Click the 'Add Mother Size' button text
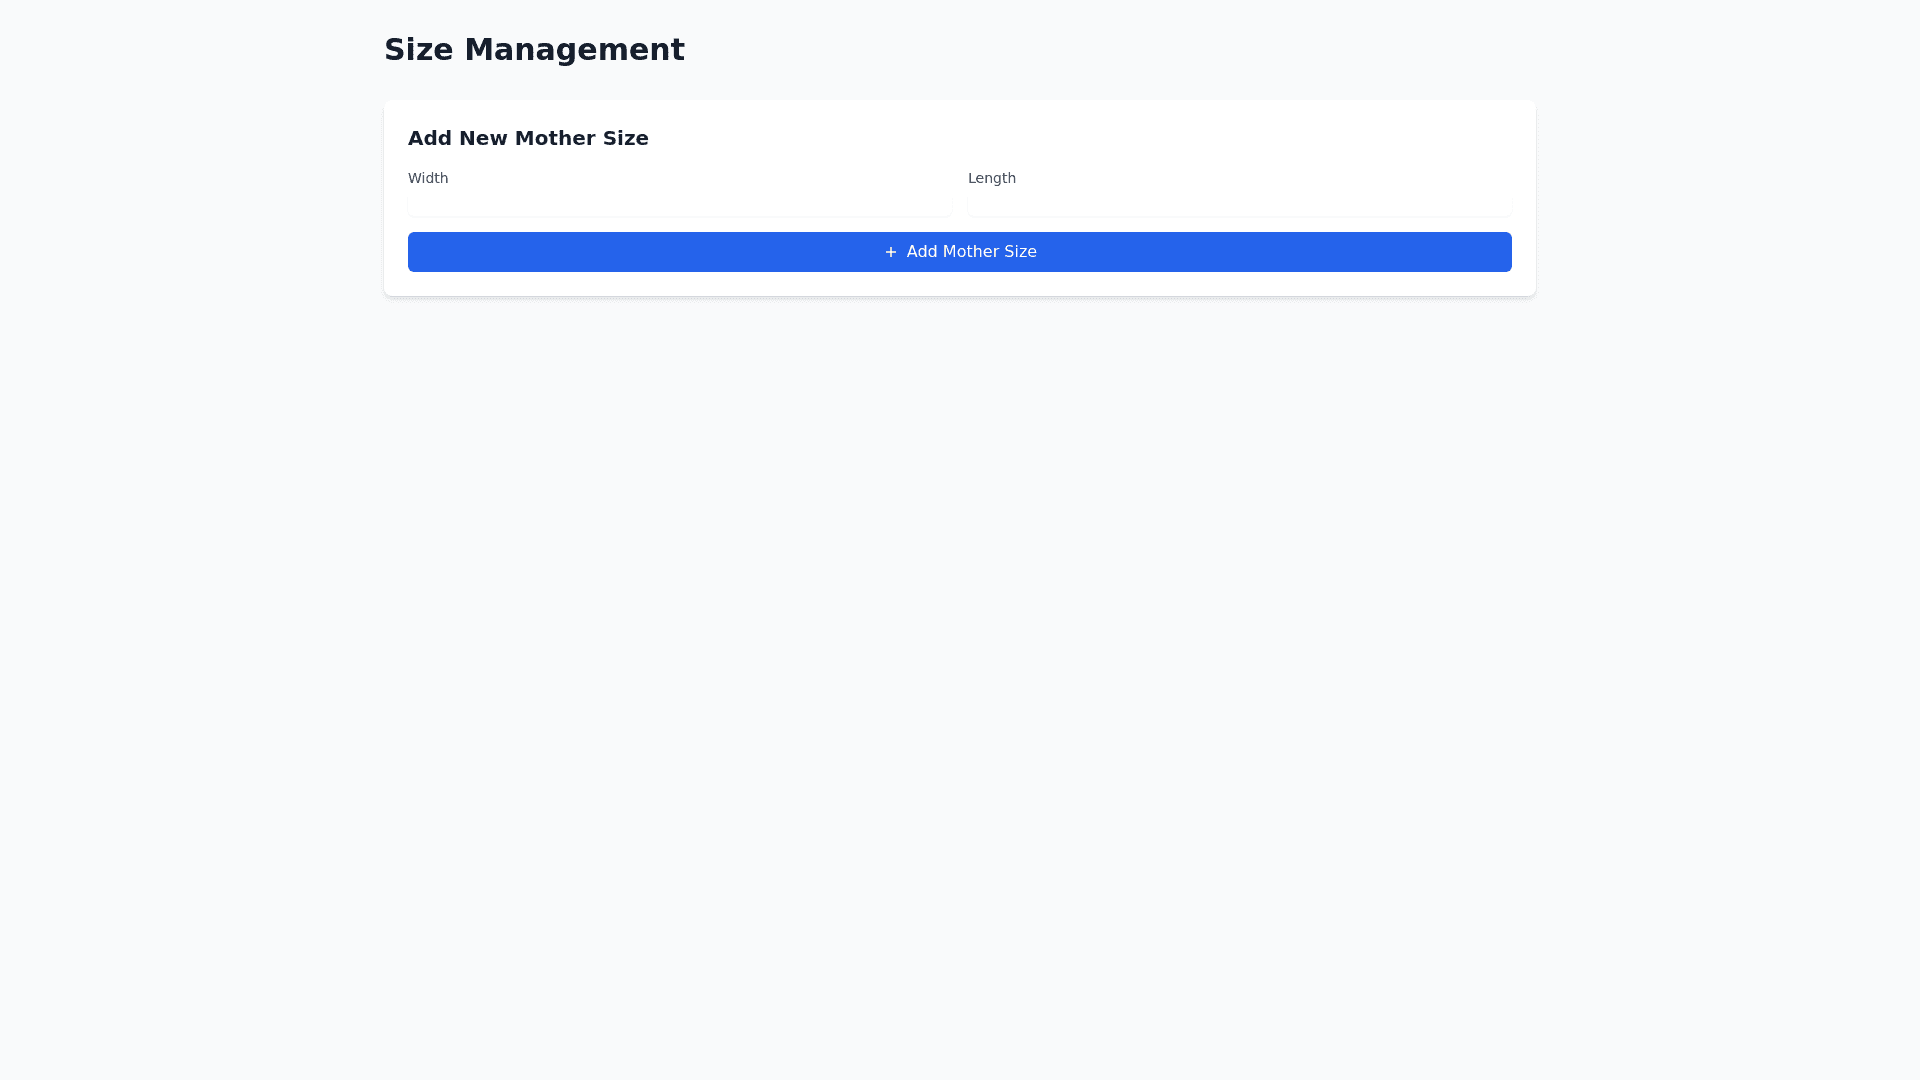Viewport: 1920px width, 1080px height. pos(971,252)
